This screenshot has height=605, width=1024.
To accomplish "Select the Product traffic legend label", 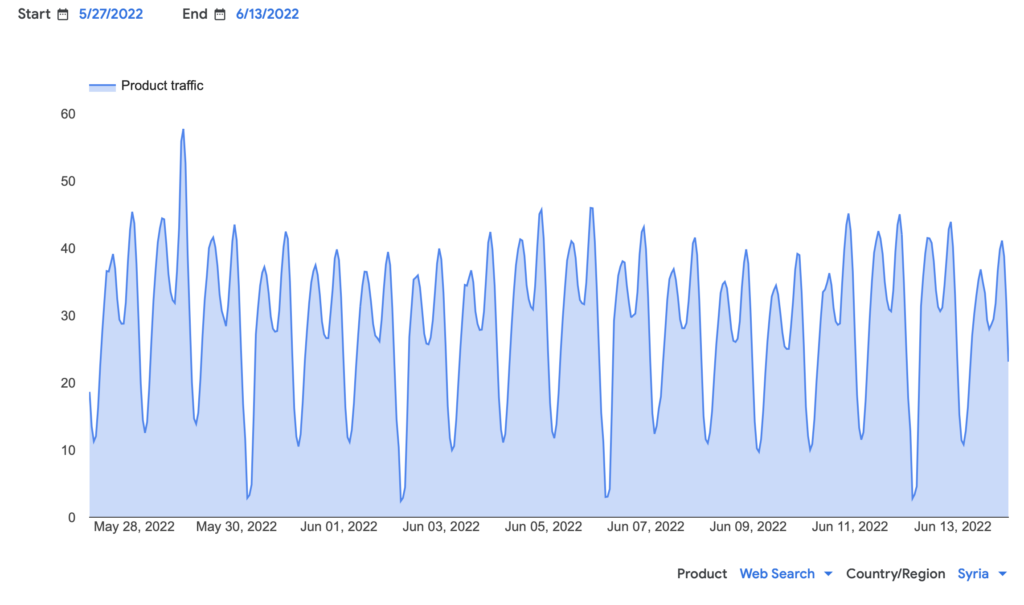I will tap(162, 86).
